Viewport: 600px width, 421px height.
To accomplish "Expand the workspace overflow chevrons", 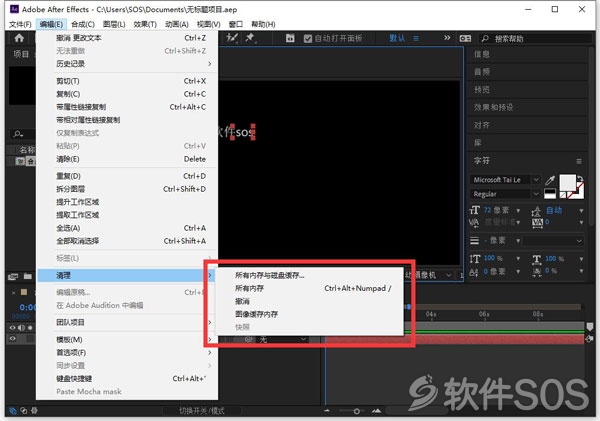I will tap(447, 38).
